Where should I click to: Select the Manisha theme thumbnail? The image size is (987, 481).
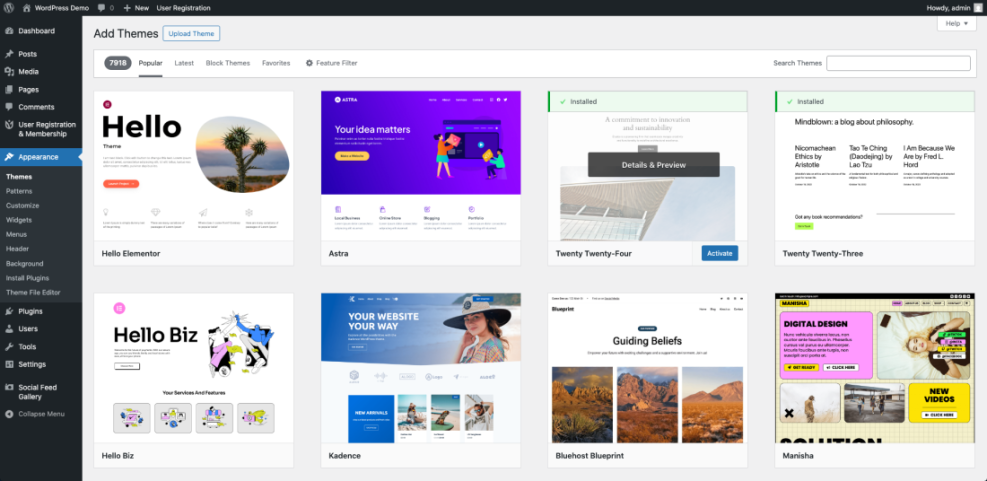pyautogui.click(x=874, y=368)
